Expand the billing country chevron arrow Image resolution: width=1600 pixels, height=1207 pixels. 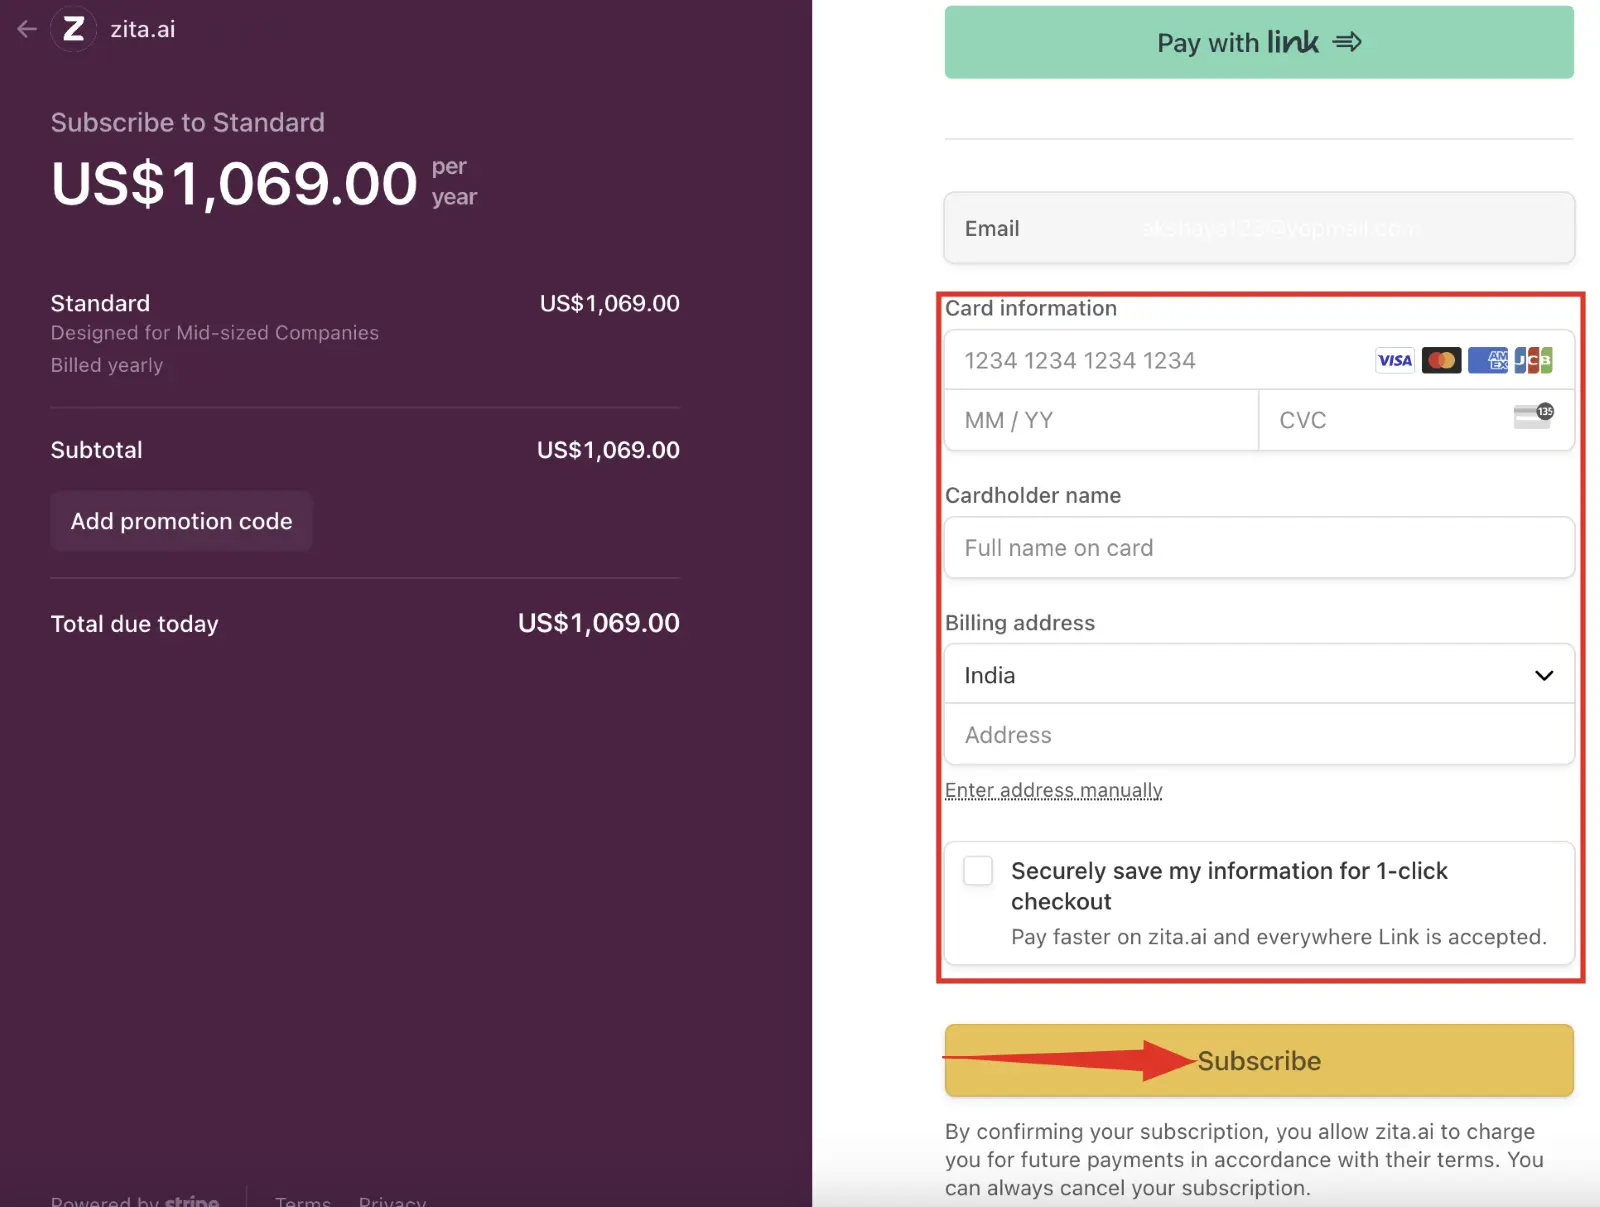[x=1544, y=676]
